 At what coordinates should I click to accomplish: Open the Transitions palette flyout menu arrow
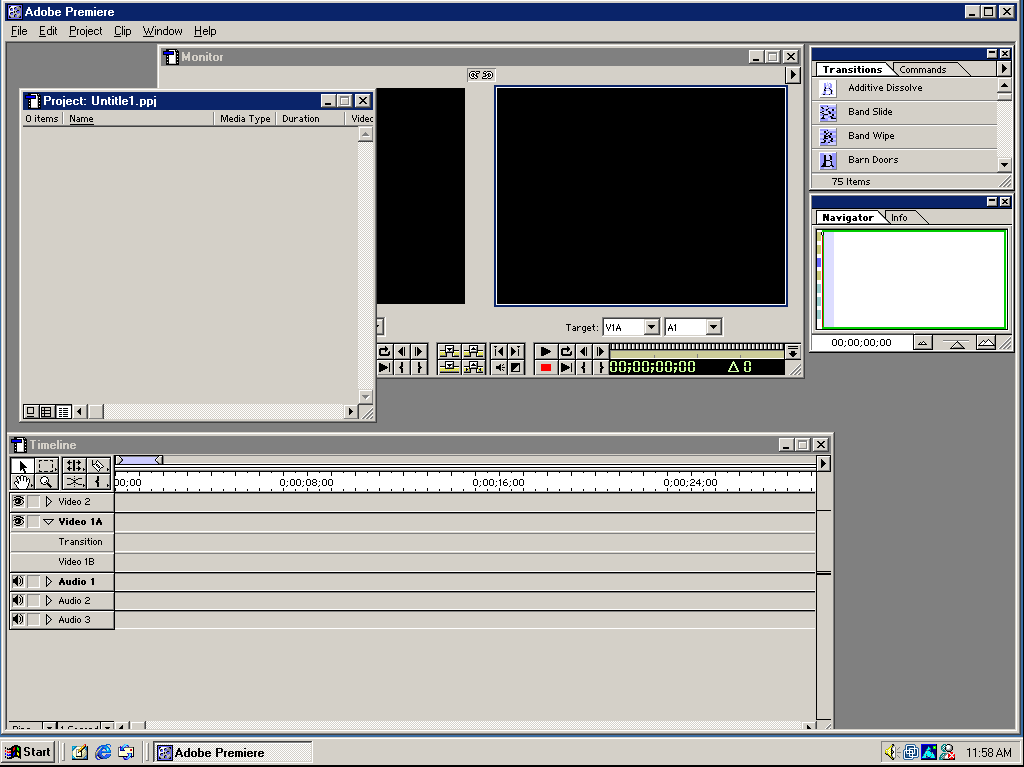pos(1004,69)
